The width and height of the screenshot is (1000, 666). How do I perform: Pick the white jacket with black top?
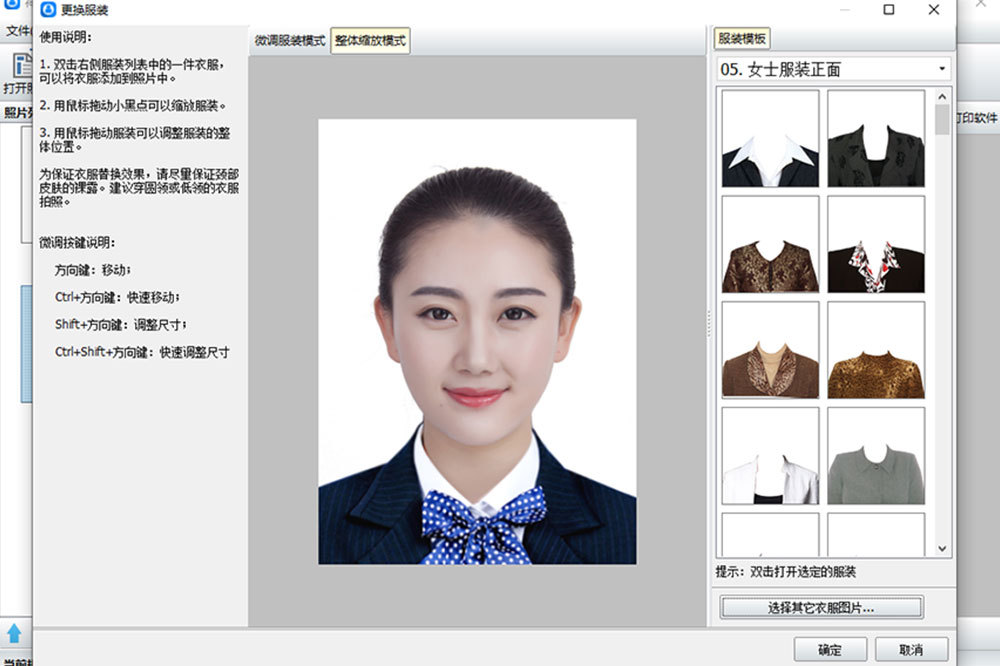(770, 456)
